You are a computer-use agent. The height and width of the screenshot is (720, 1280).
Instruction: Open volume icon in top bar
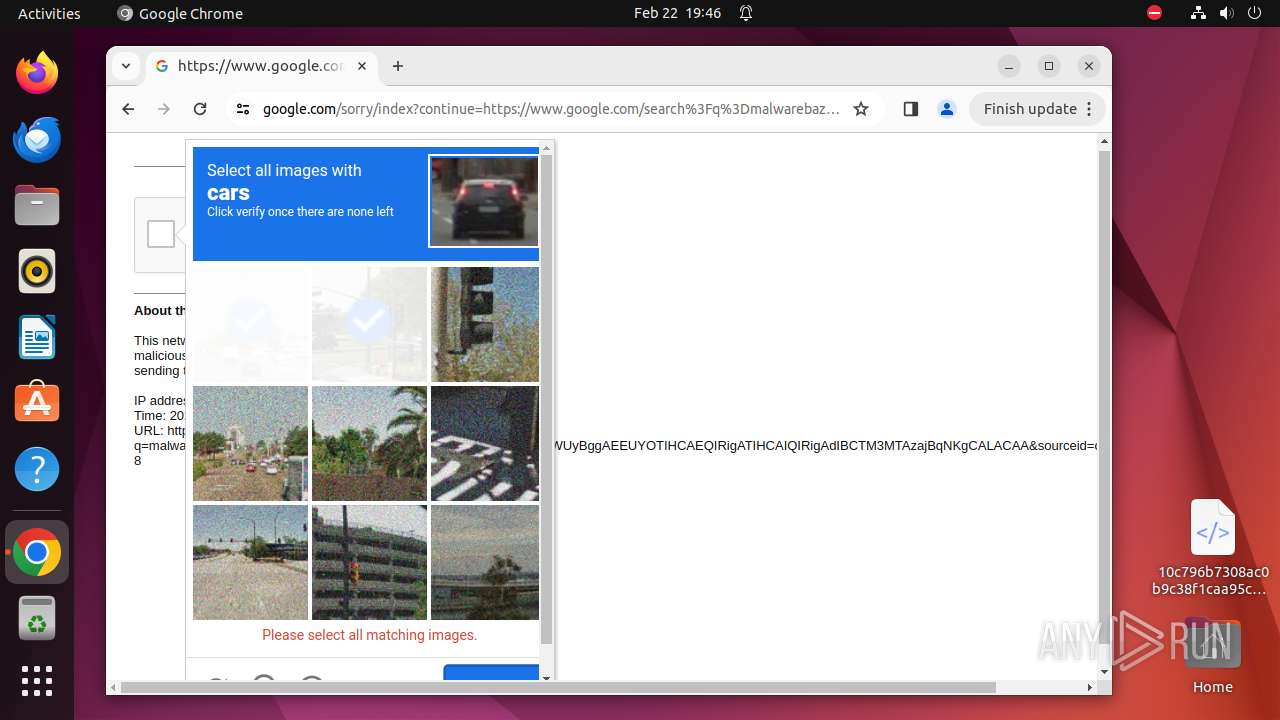click(1226, 13)
